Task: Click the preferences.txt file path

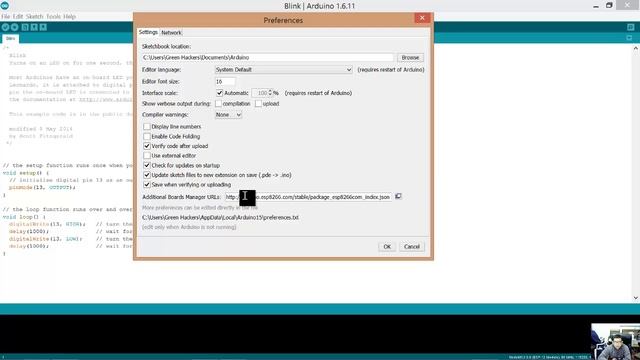Action: pos(220,218)
